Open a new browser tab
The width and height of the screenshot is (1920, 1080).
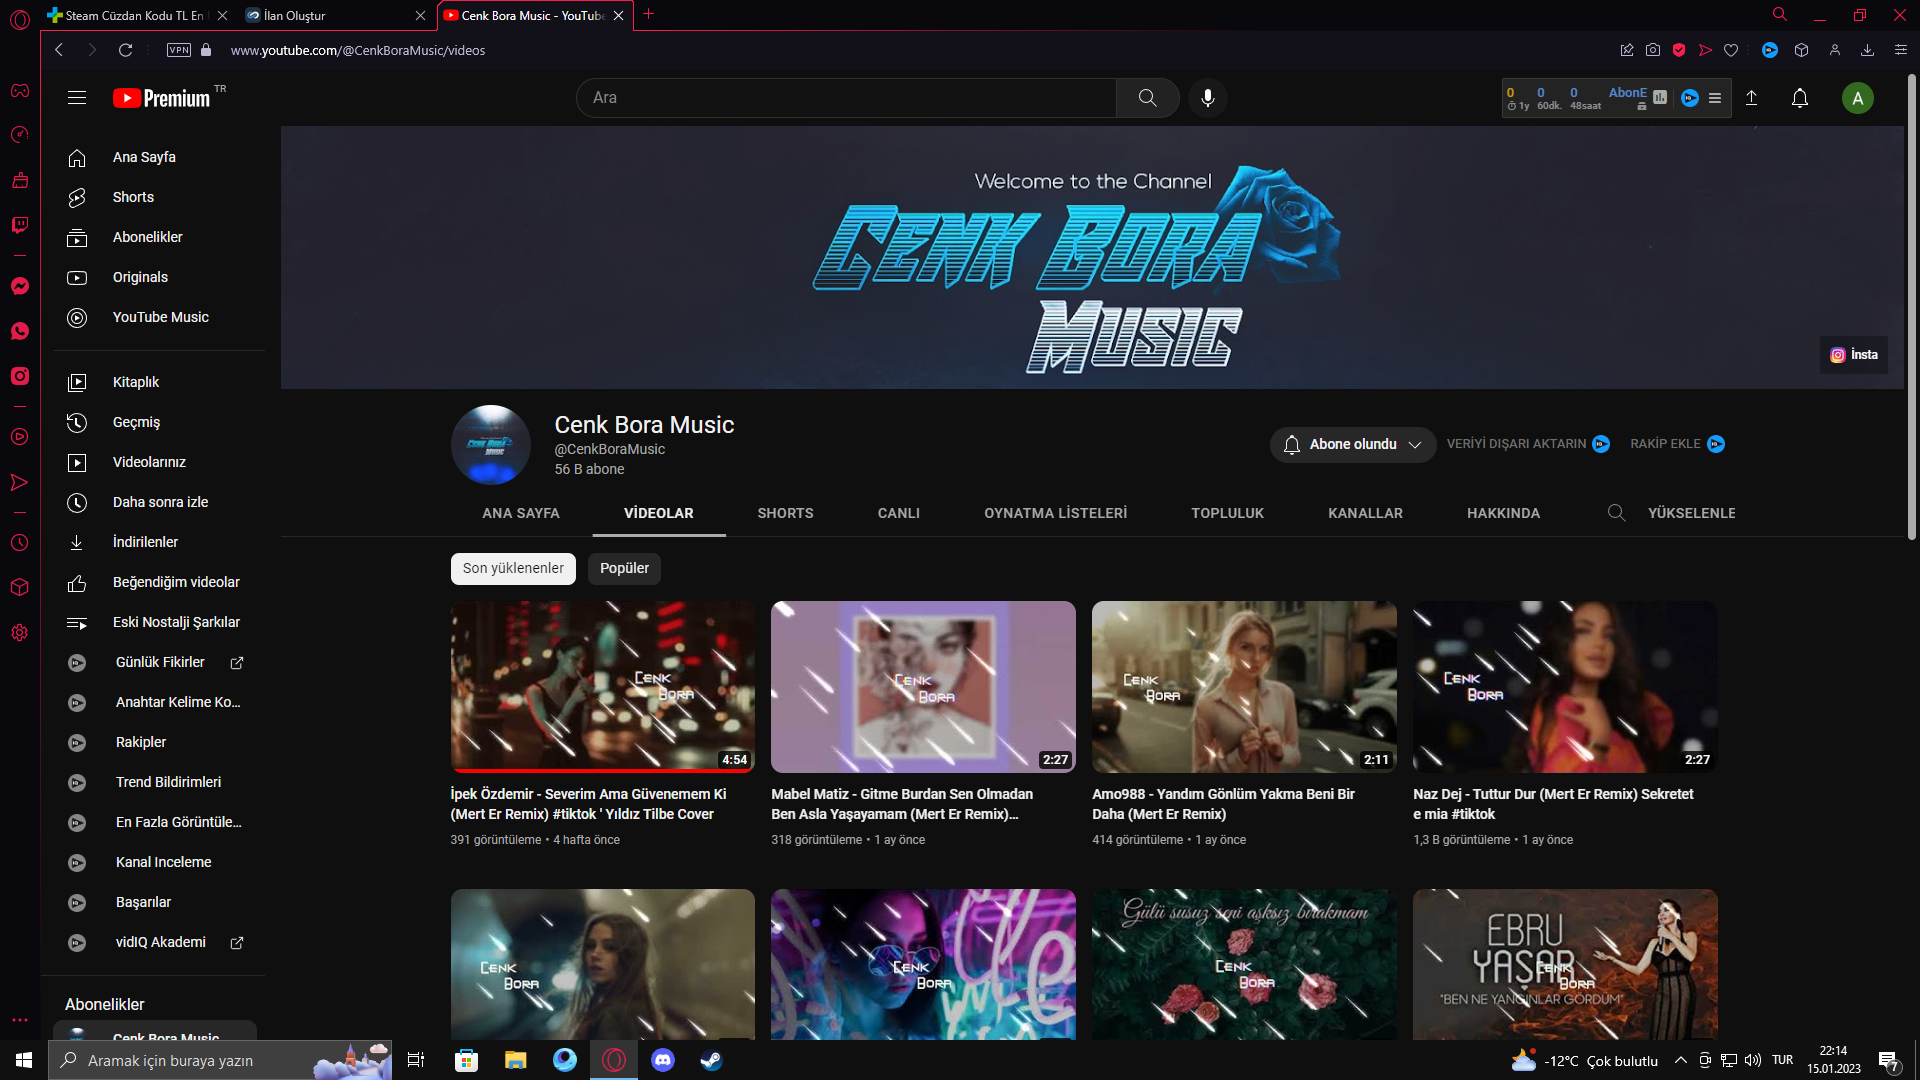649,14
